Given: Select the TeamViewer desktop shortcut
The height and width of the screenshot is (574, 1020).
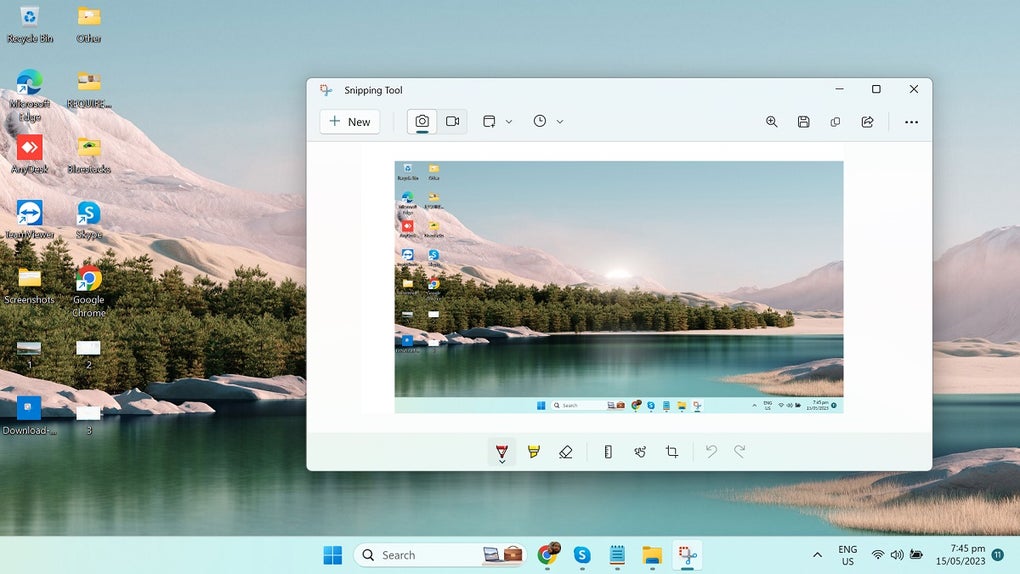Looking at the screenshot, I should point(29,220).
